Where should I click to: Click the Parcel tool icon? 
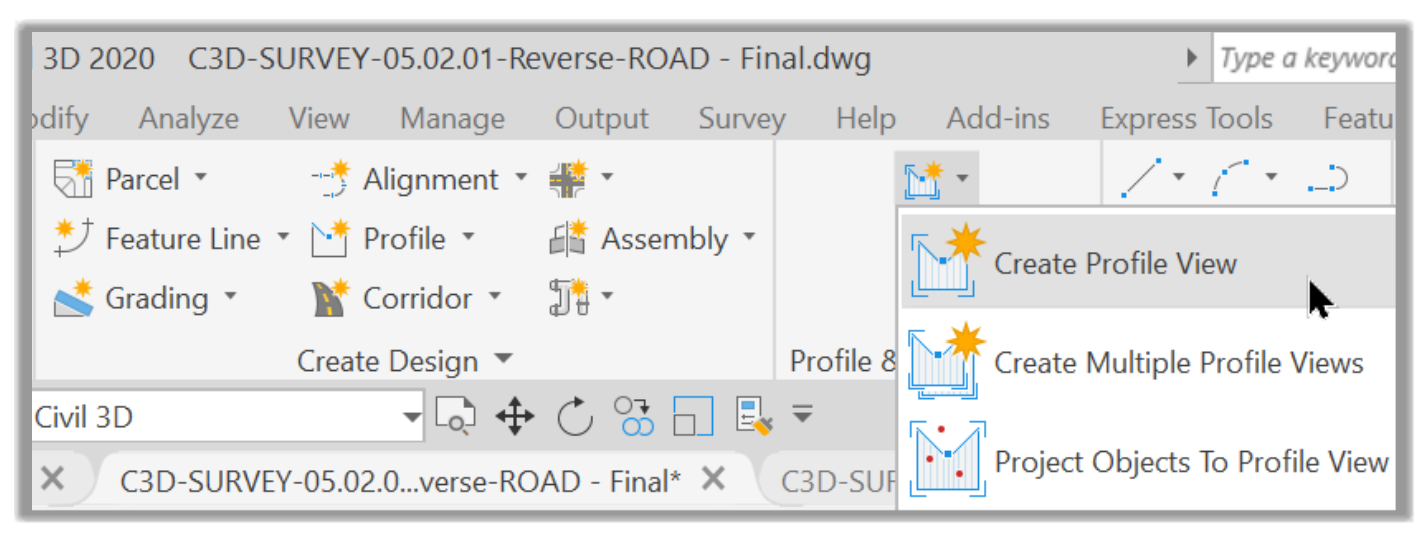coord(74,179)
